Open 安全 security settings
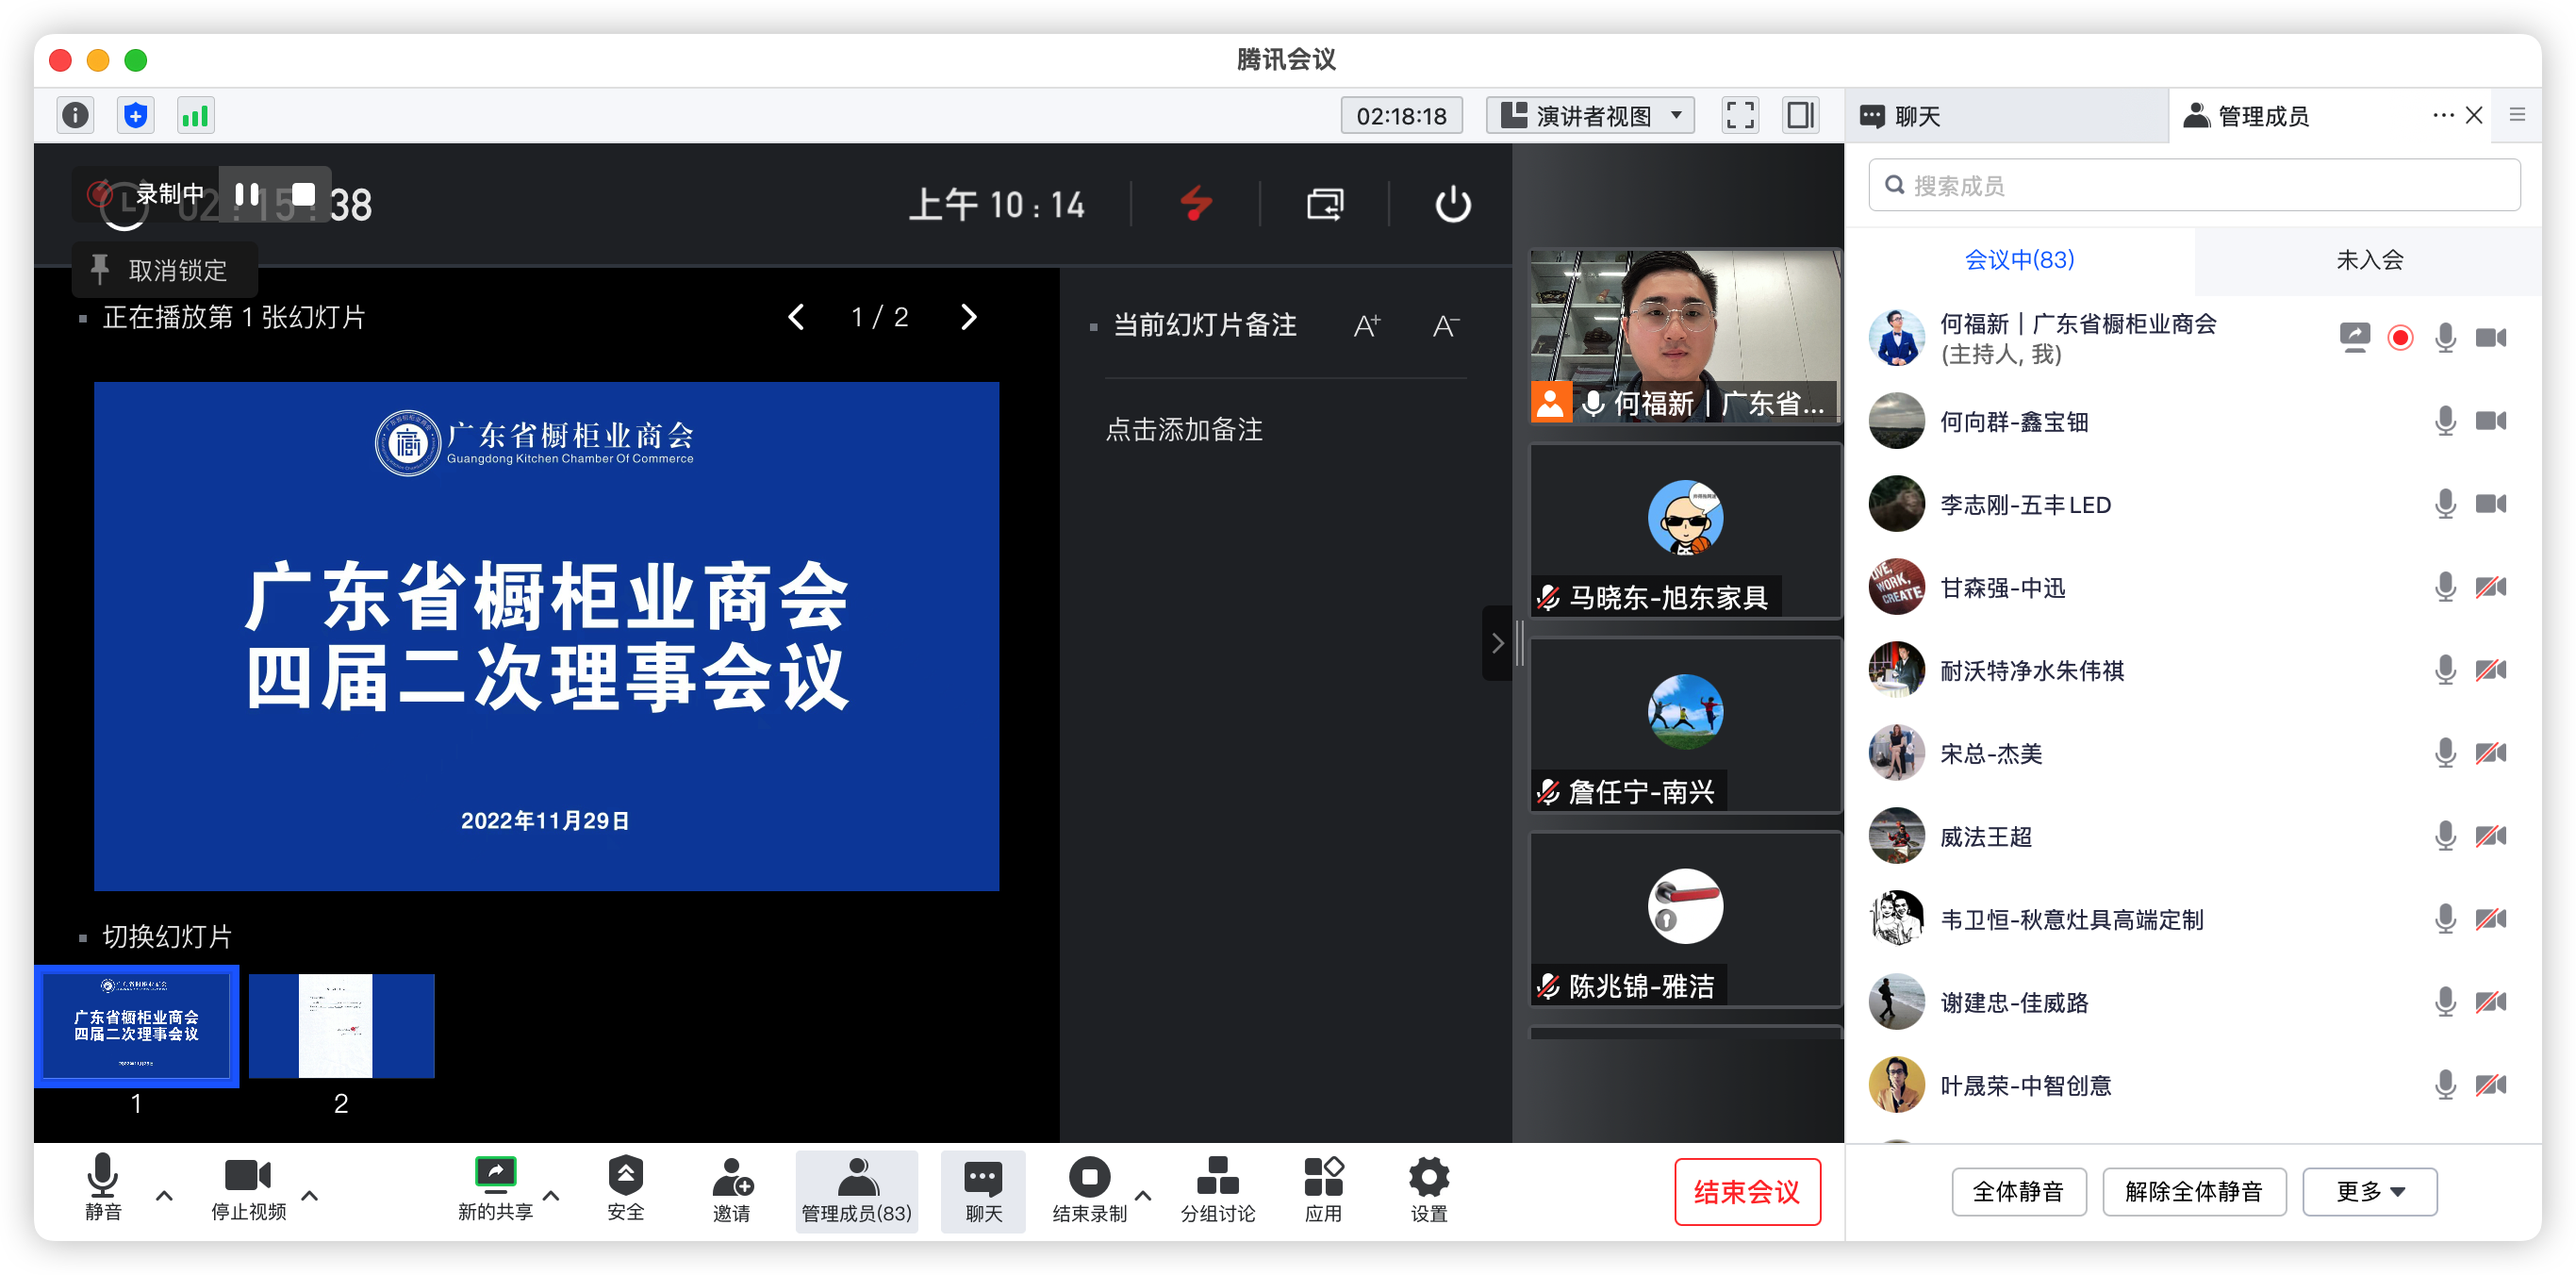Image resolution: width=2576 pixels, height=1275 pixels. [625, 1188]
